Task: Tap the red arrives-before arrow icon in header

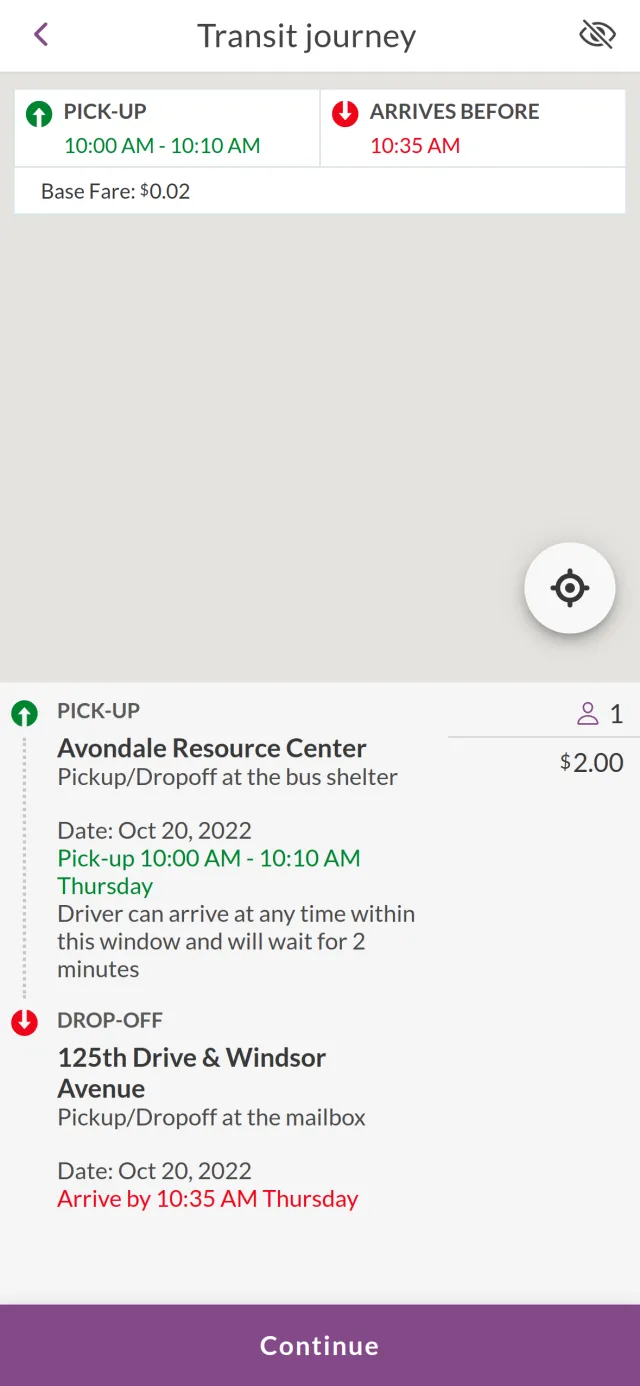Action: (x=345, y=114)
